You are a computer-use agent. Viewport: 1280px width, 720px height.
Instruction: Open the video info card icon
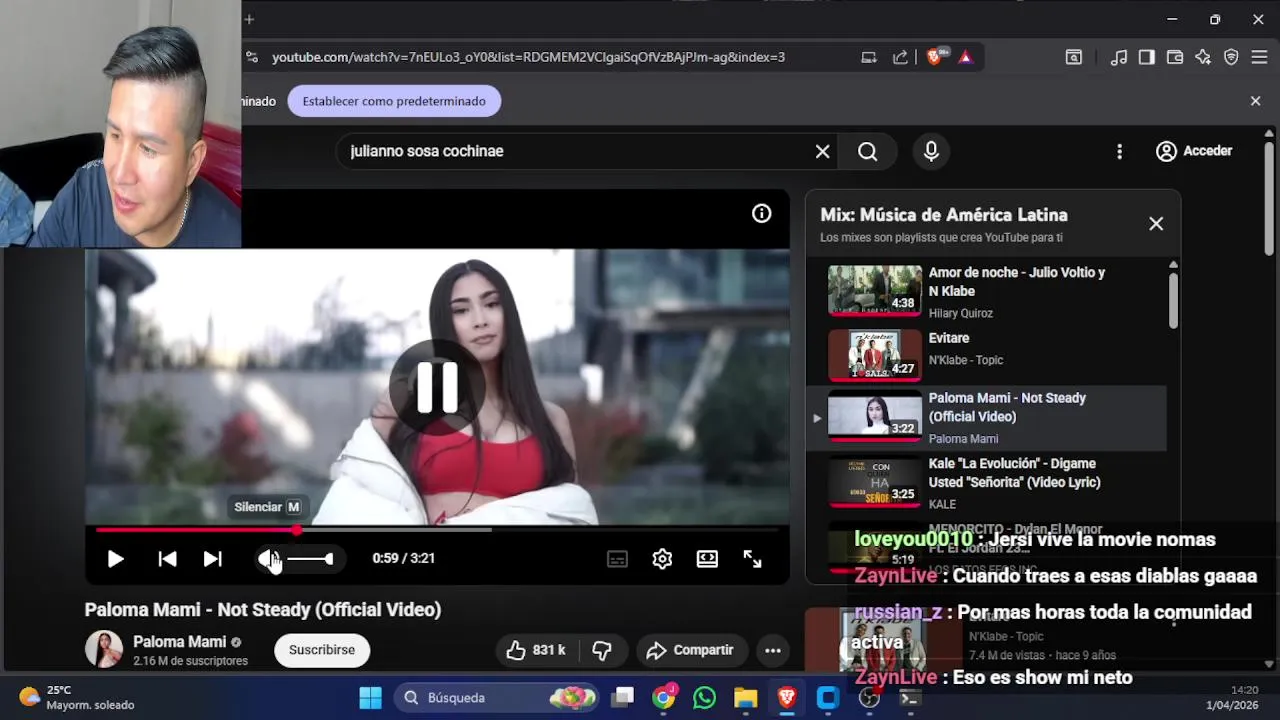click(762, 213)
